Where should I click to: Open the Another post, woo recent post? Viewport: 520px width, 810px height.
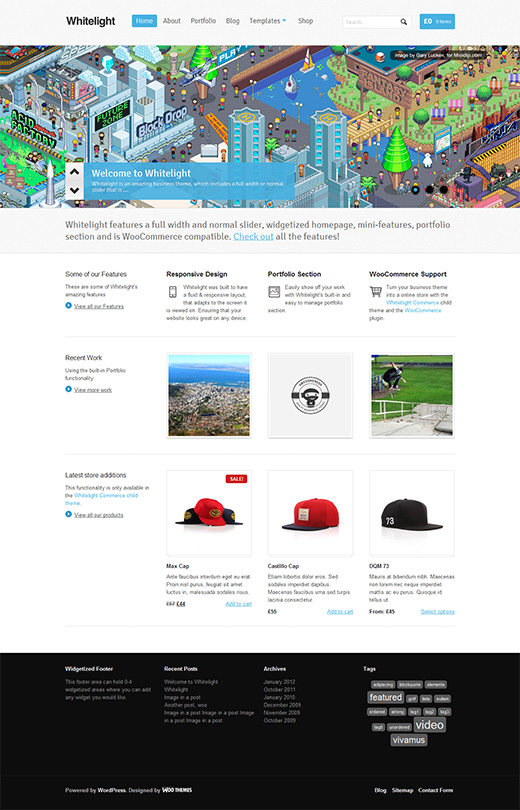(185, 705)
